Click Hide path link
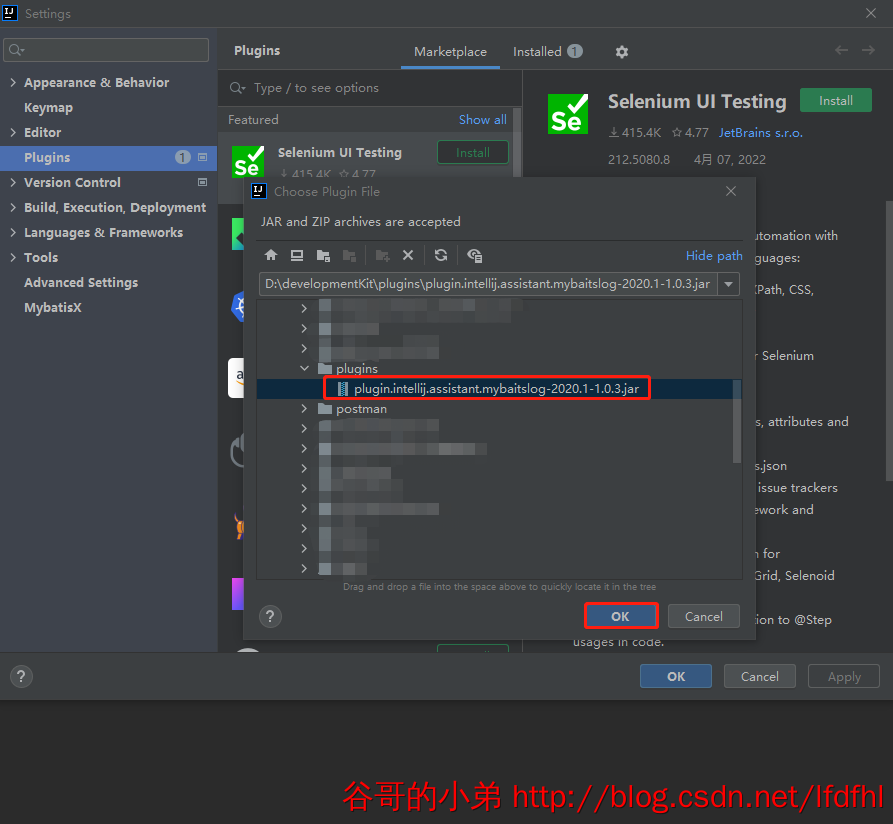The image size is (893, 824). click(x=714, y=256)
